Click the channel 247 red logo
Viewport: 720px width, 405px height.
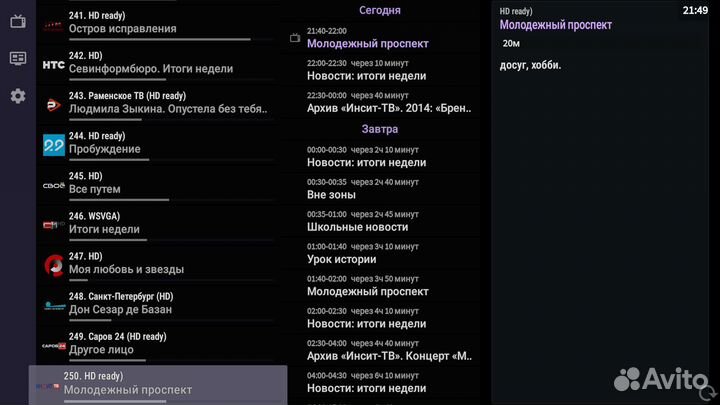[x=54, y=265]
